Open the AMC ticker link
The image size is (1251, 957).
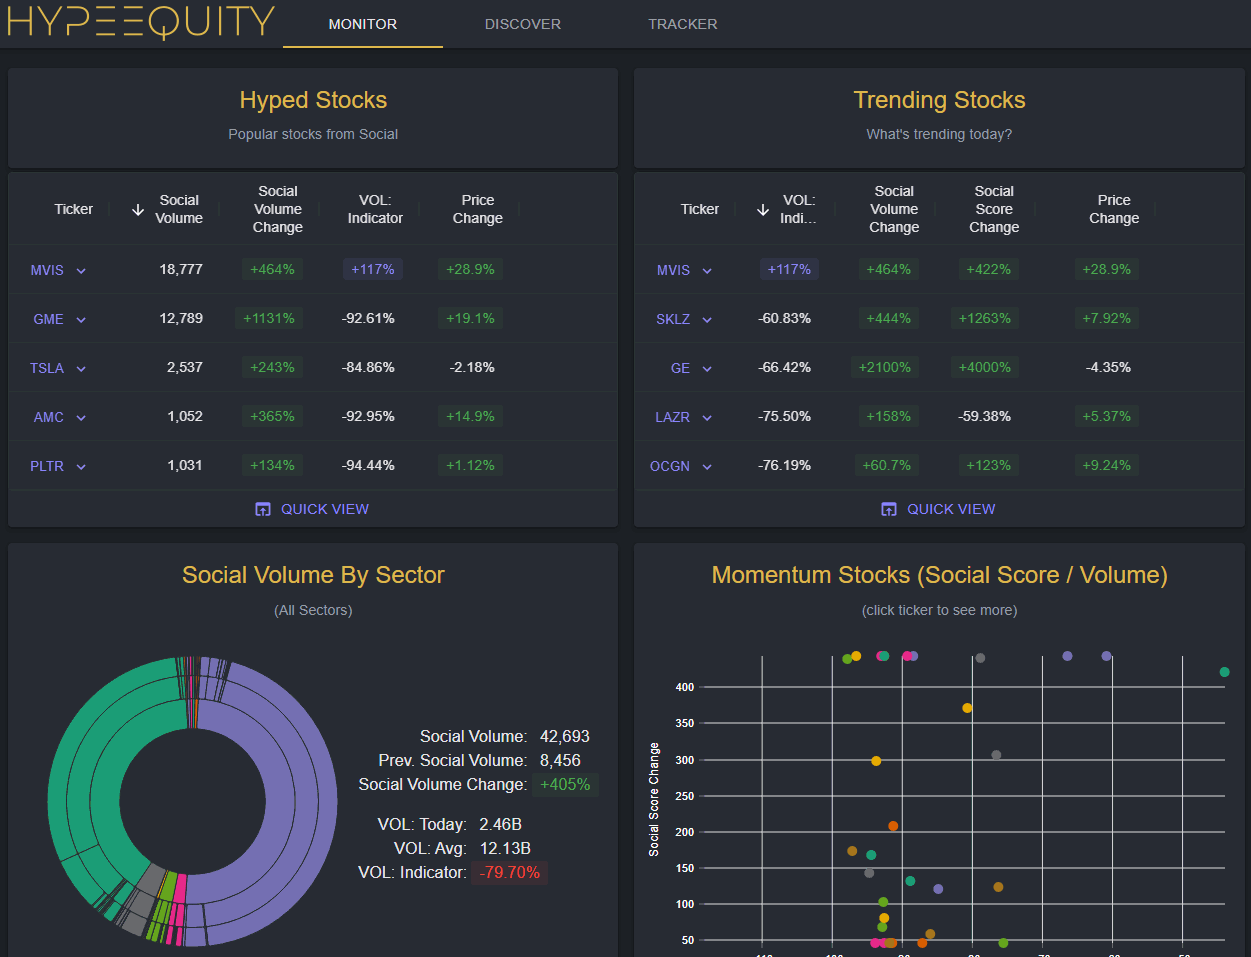pyautogui.click(x=48, y=417)
